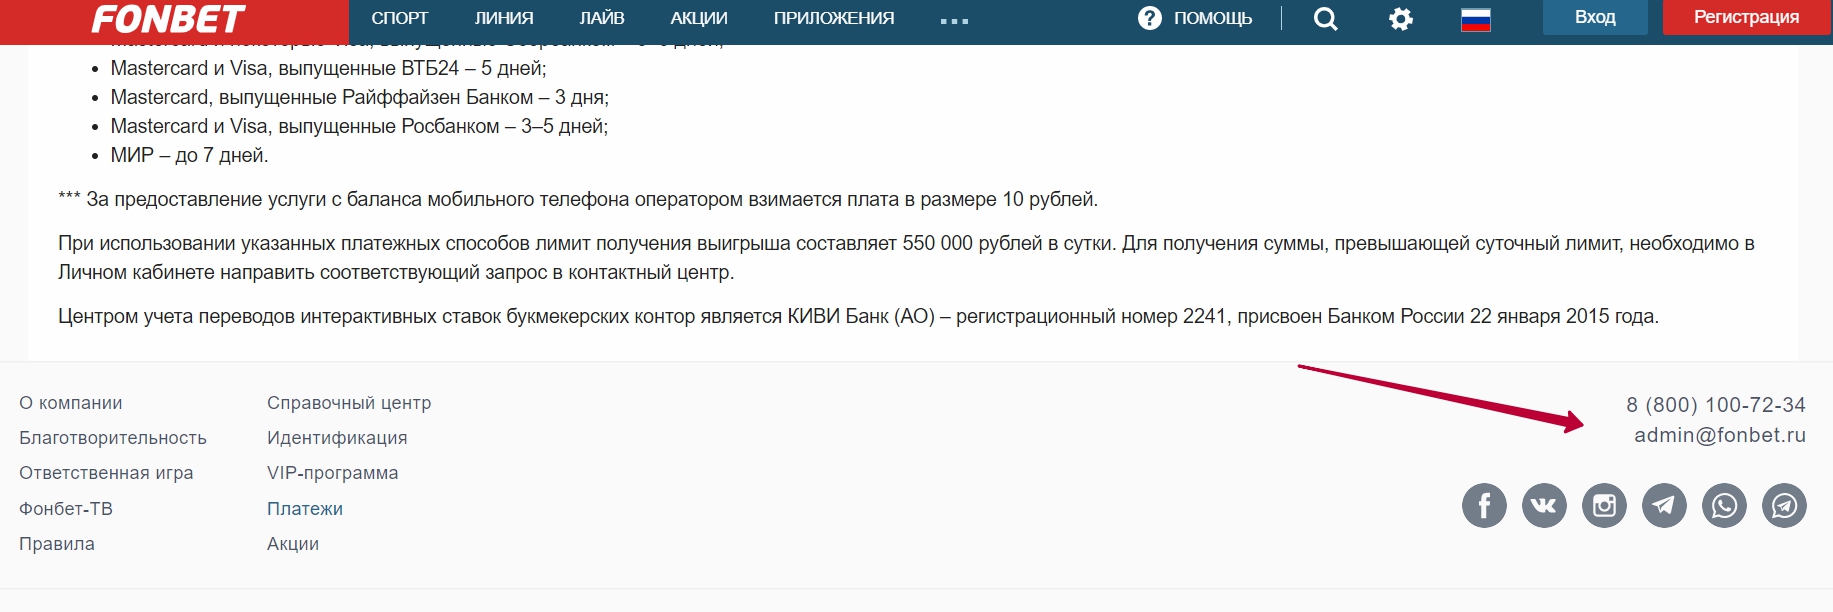Select the list line mentioning Росбанком
This screenshot has width=1833, height=612.
359,126
